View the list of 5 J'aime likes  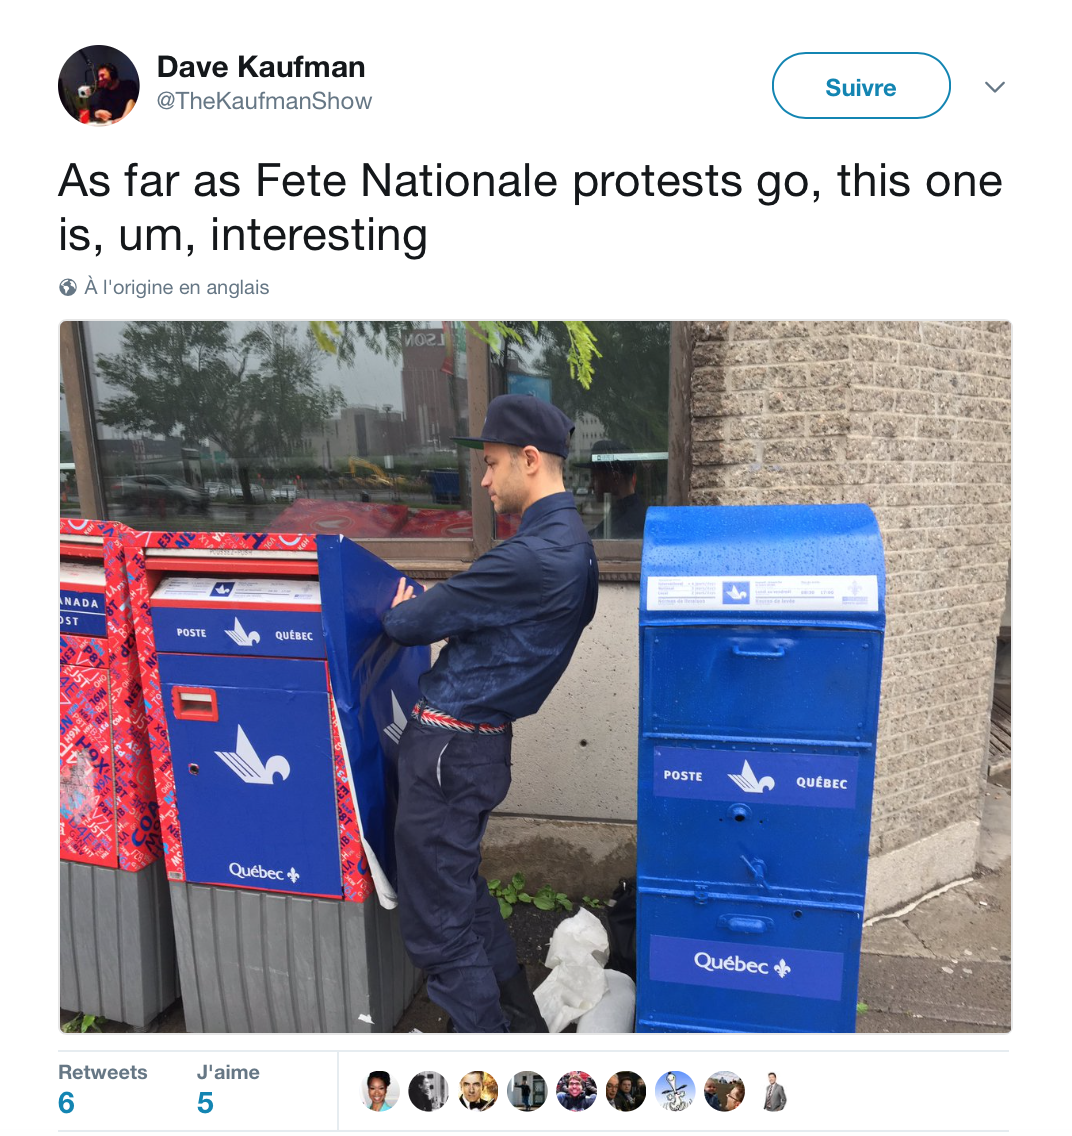tap(227, 1089)
